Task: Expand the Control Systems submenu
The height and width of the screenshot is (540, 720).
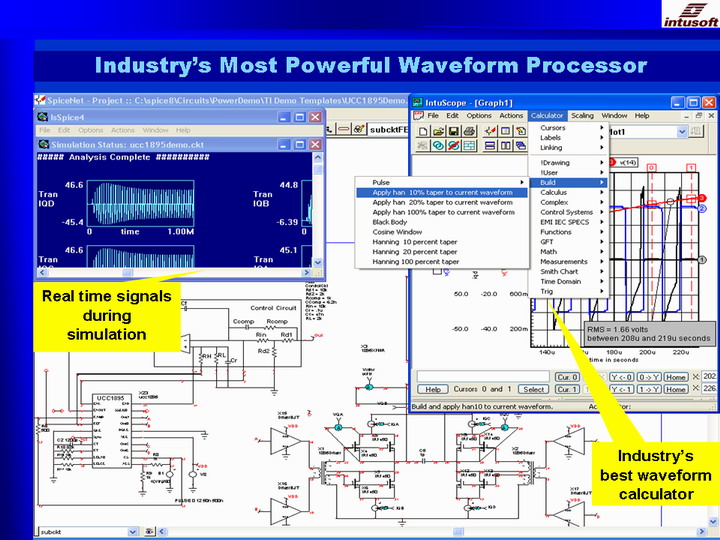Action: (x=568, y=212)
